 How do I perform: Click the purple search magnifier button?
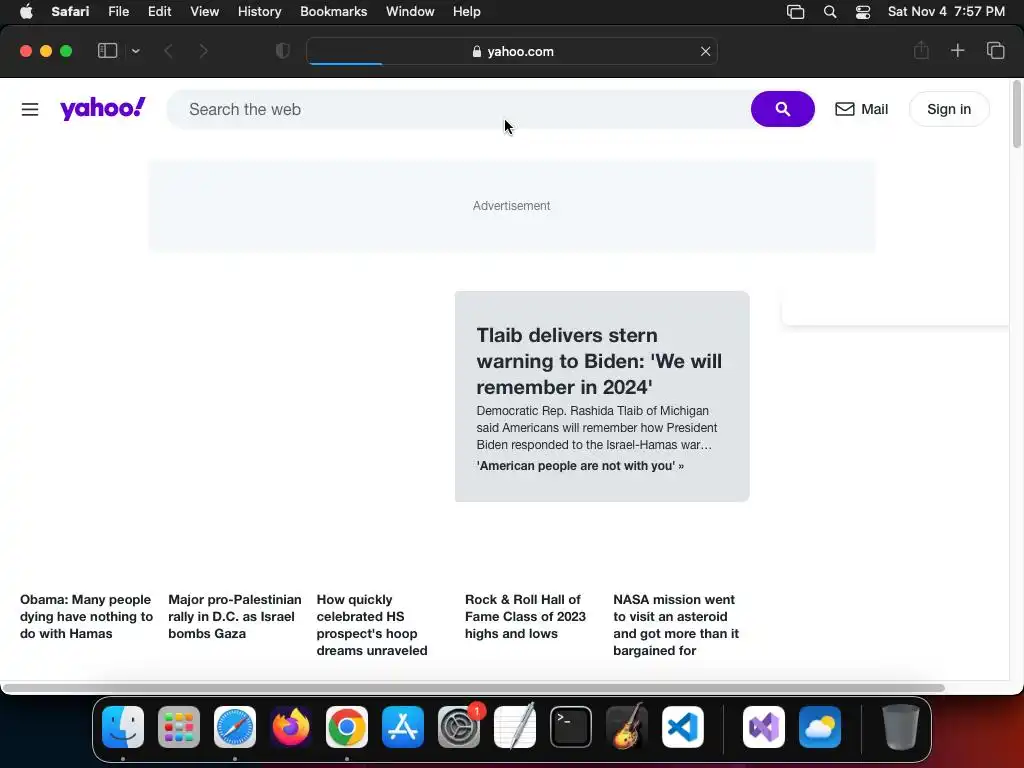782,109
